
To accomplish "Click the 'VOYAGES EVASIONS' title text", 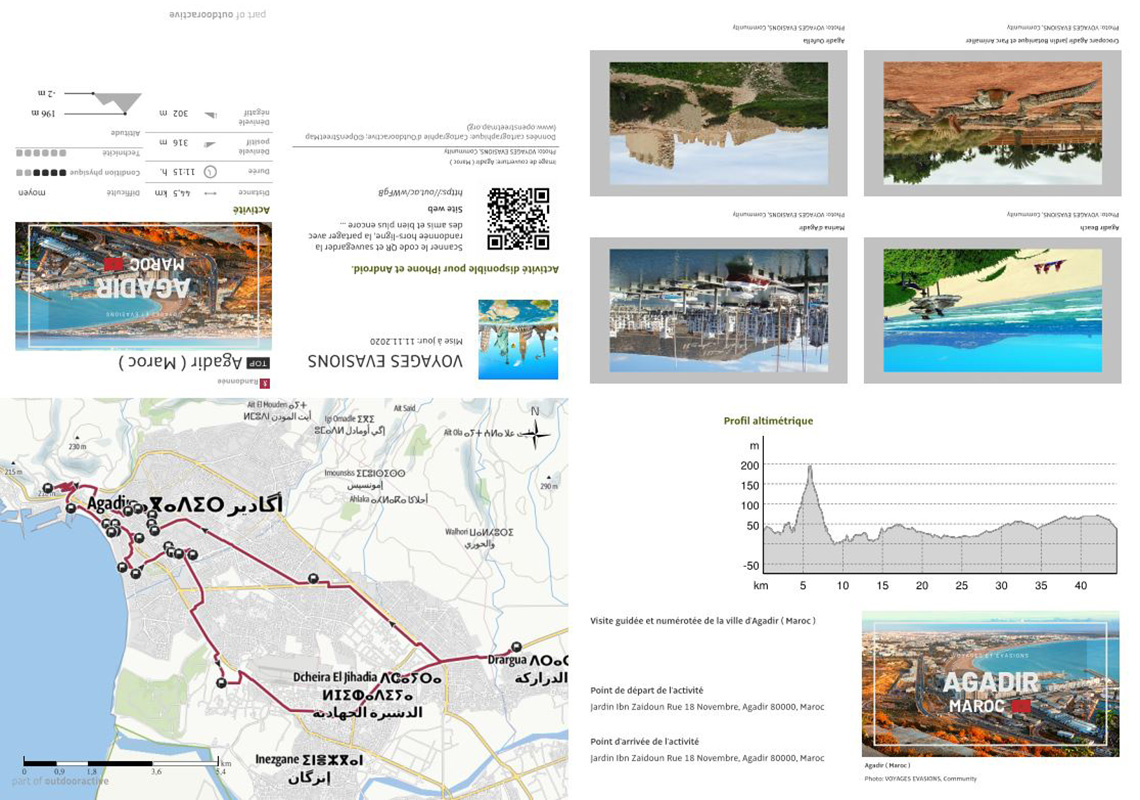I will click(385, 361).
